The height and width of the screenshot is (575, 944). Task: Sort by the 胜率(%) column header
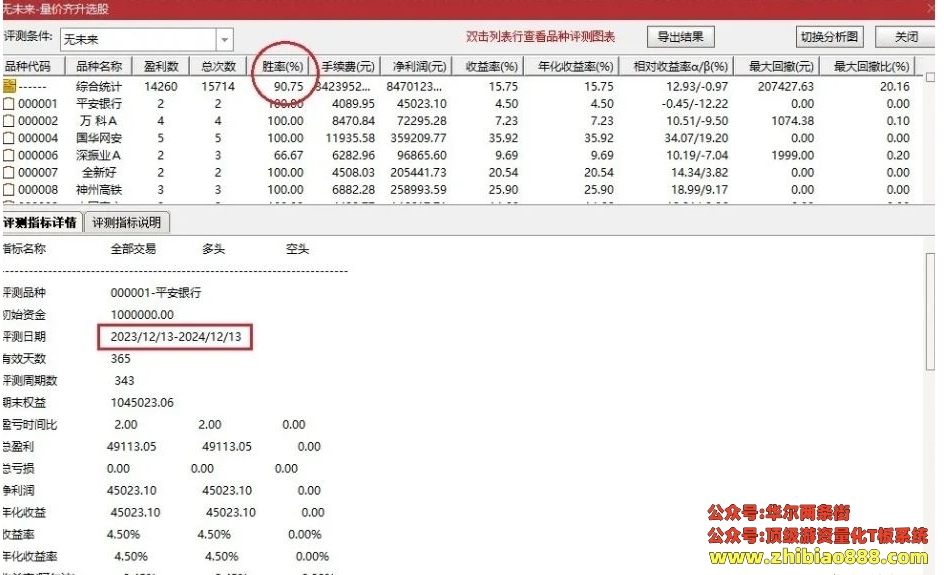pyautogui.click(x=282, y=66)
